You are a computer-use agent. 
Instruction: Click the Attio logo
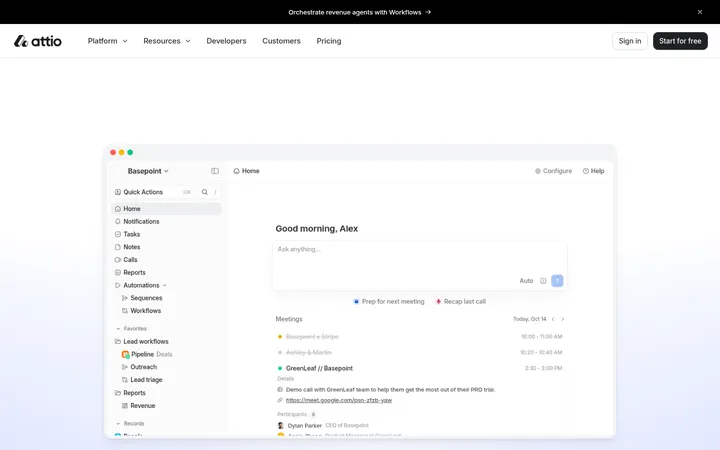(x=38, y=41)
